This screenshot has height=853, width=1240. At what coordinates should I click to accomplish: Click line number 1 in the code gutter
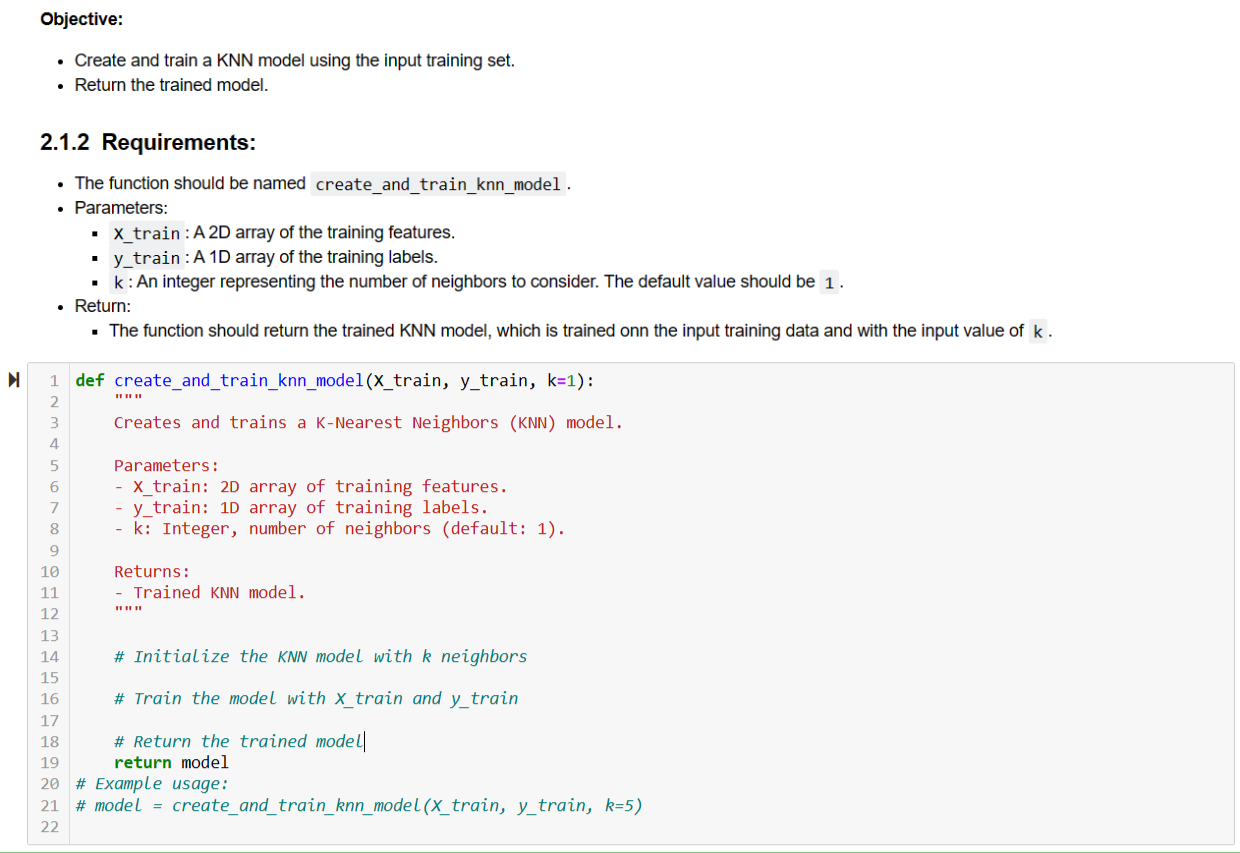(53, 380)
